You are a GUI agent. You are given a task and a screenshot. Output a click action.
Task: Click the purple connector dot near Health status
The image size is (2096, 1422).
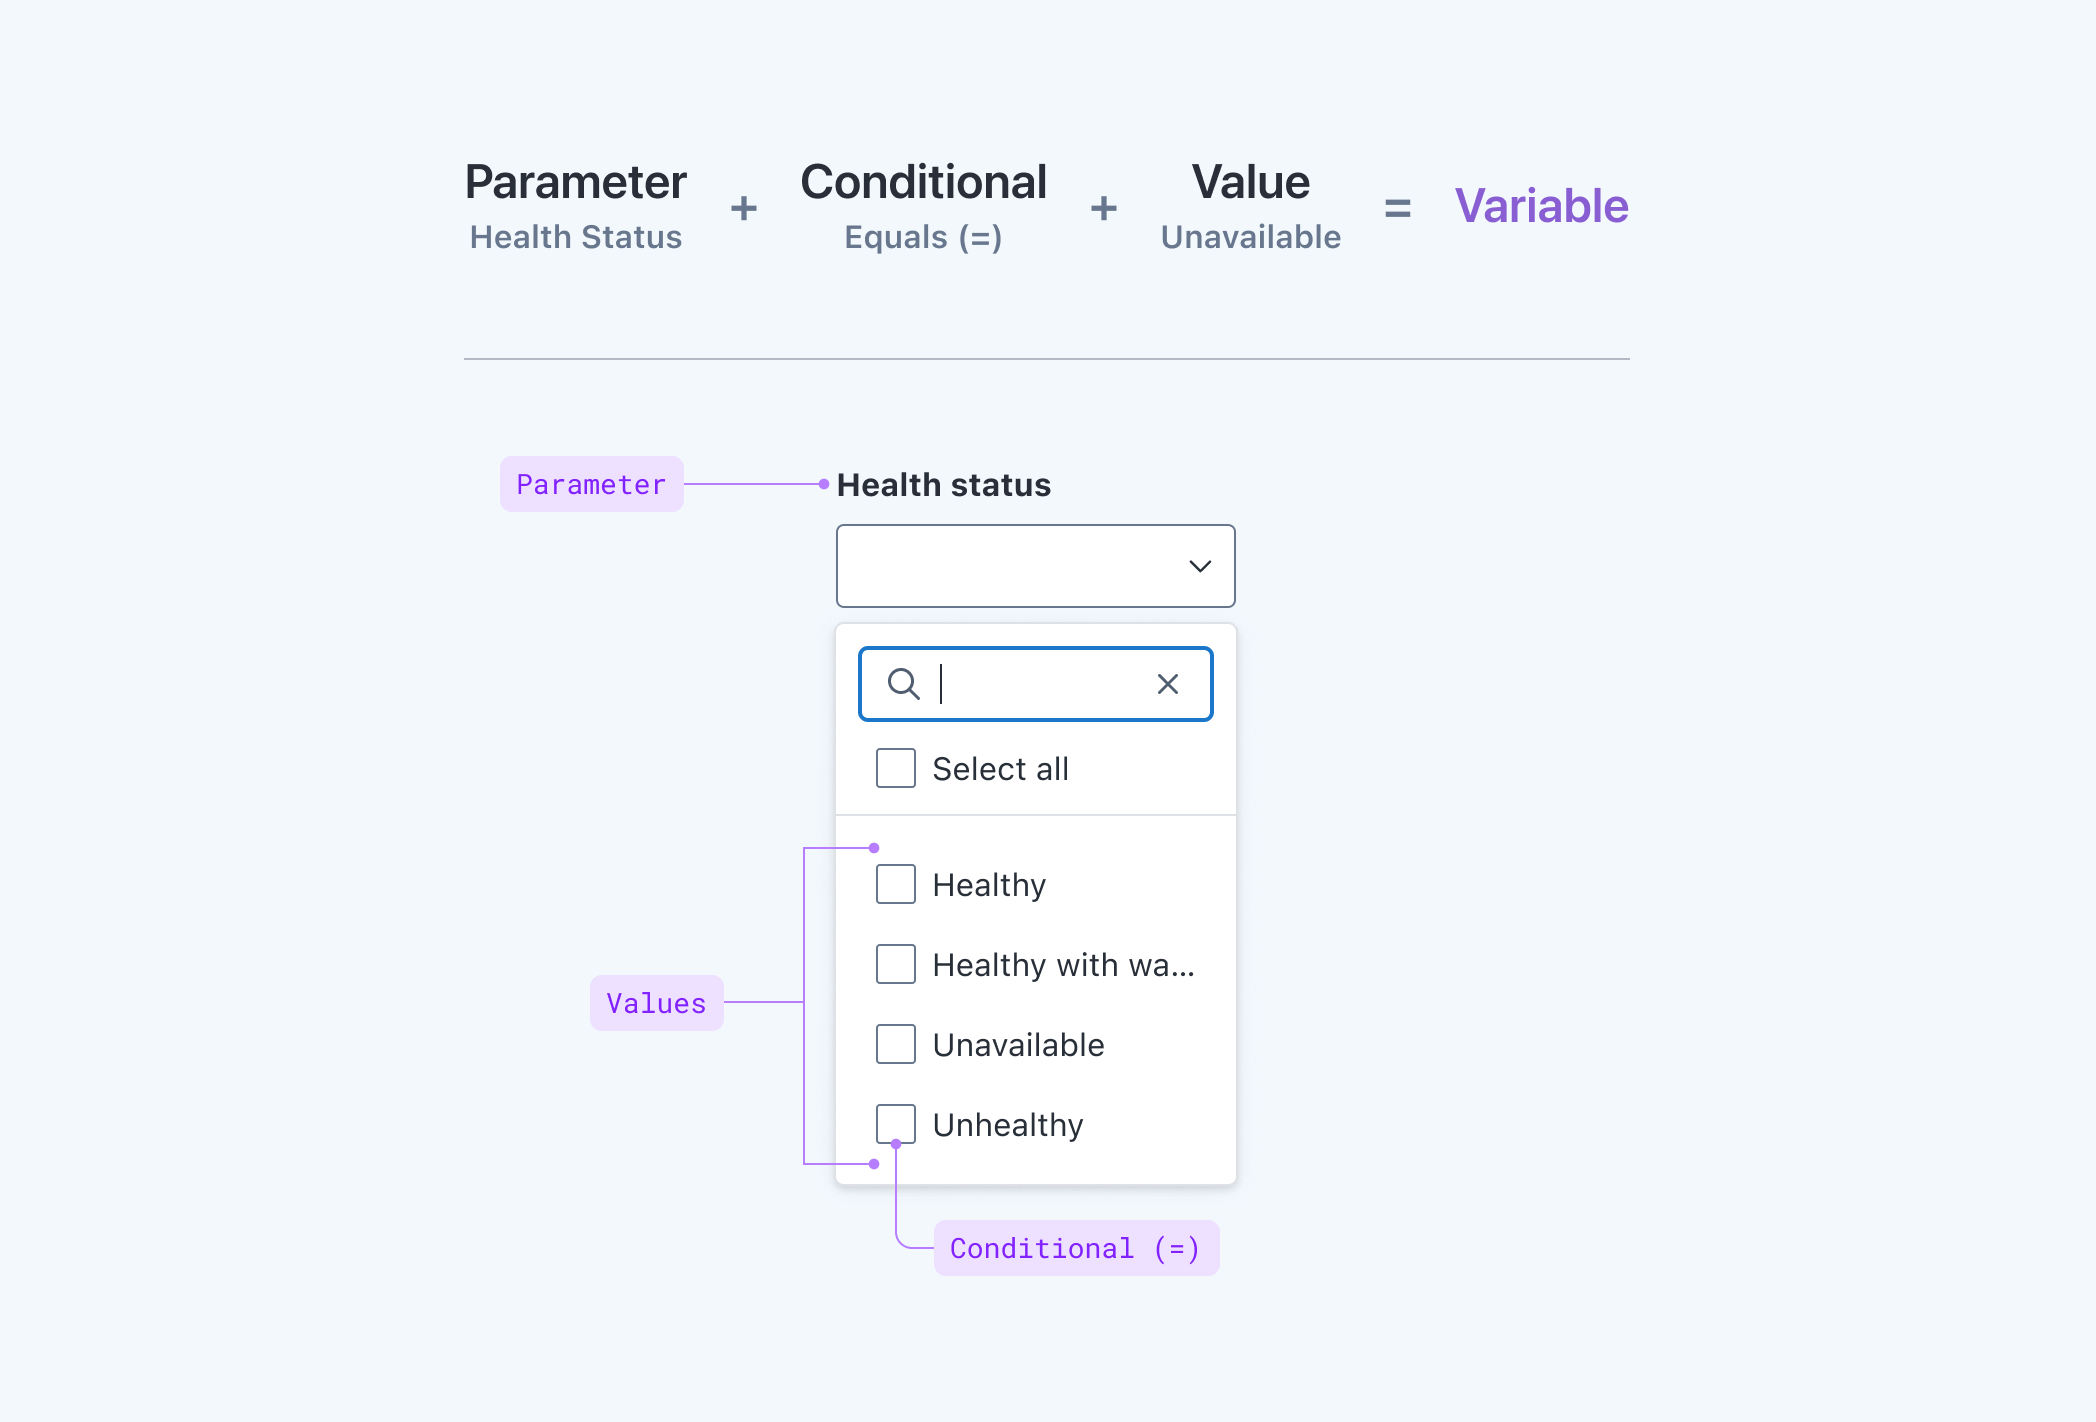point(822,484)
